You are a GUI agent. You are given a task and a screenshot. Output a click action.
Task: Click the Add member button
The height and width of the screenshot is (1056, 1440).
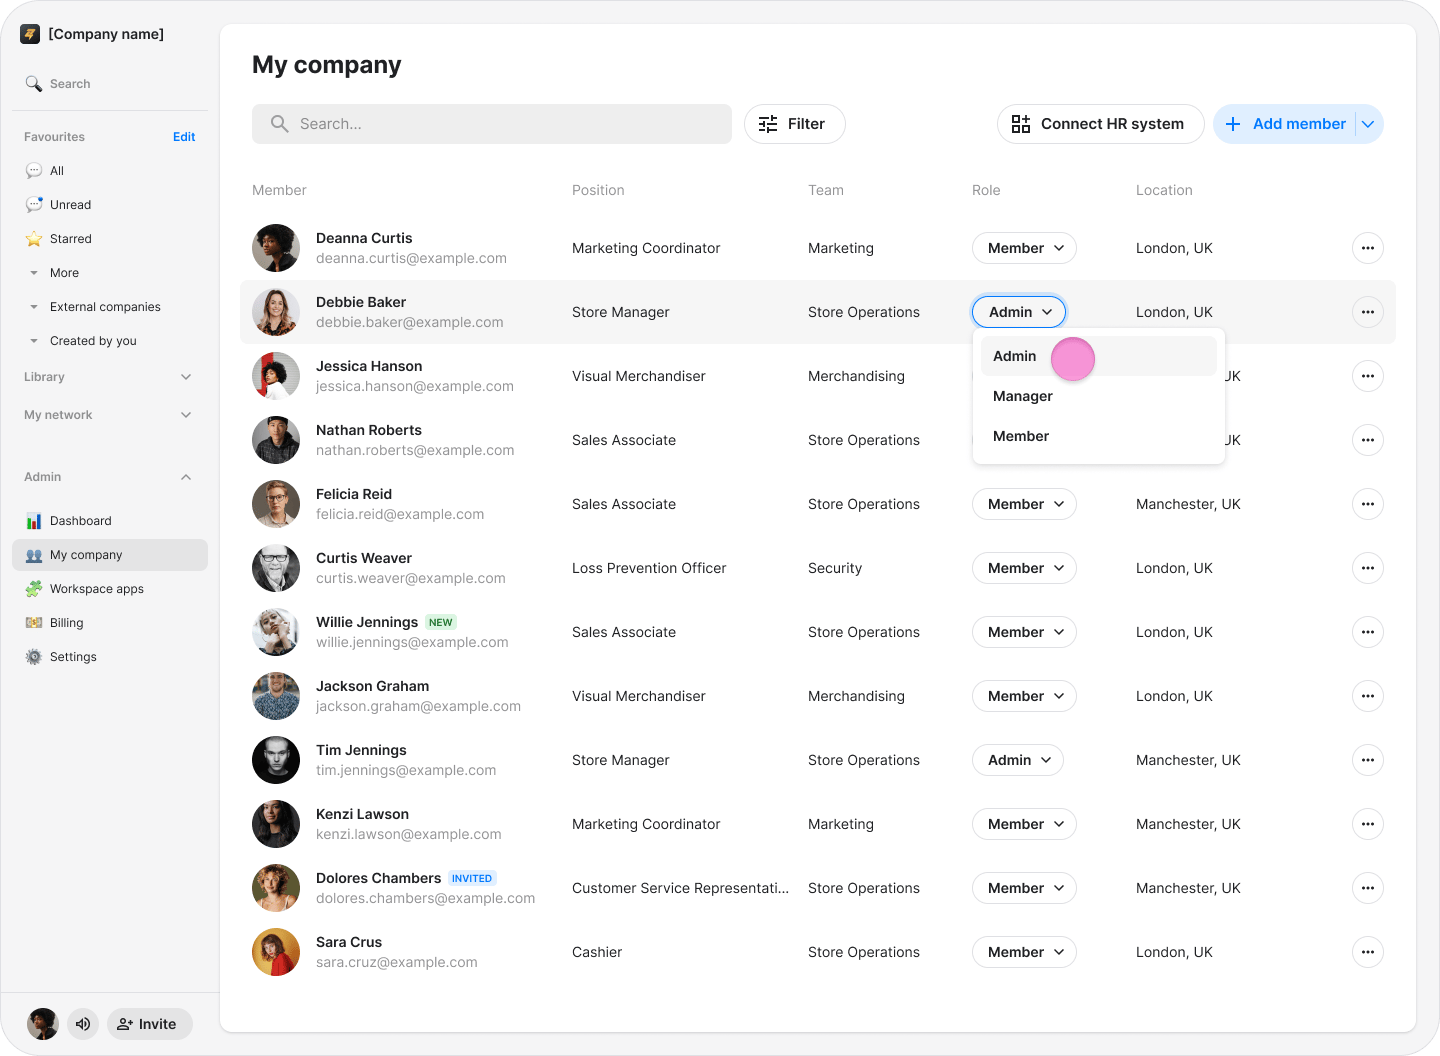[1285, 124]
